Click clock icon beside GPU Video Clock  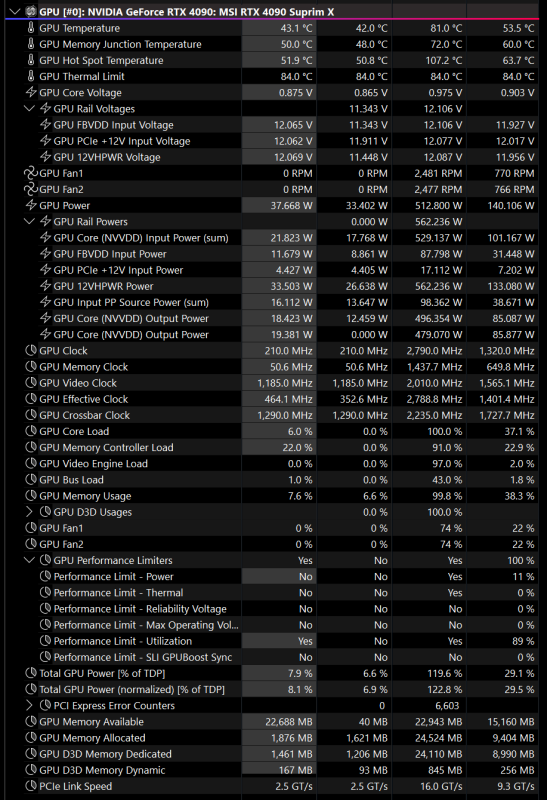point(31,383)
